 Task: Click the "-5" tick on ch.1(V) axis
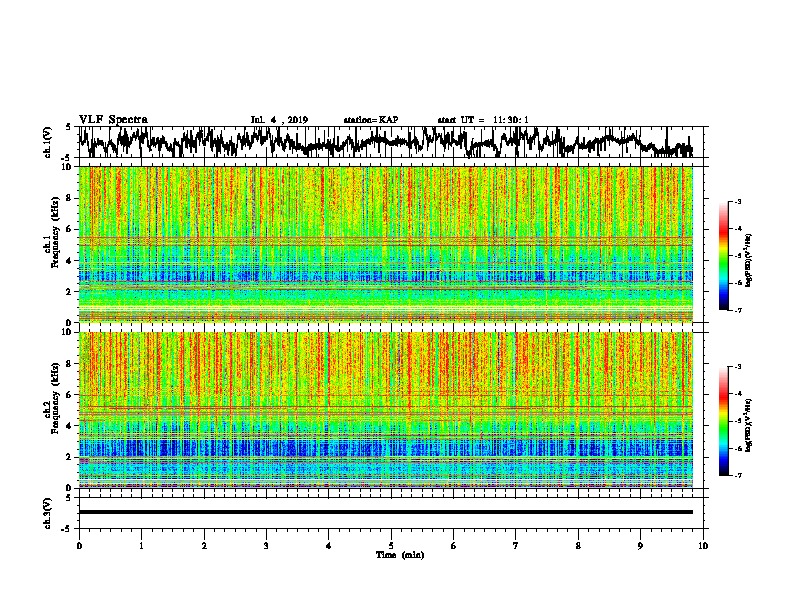click(67, 158)
